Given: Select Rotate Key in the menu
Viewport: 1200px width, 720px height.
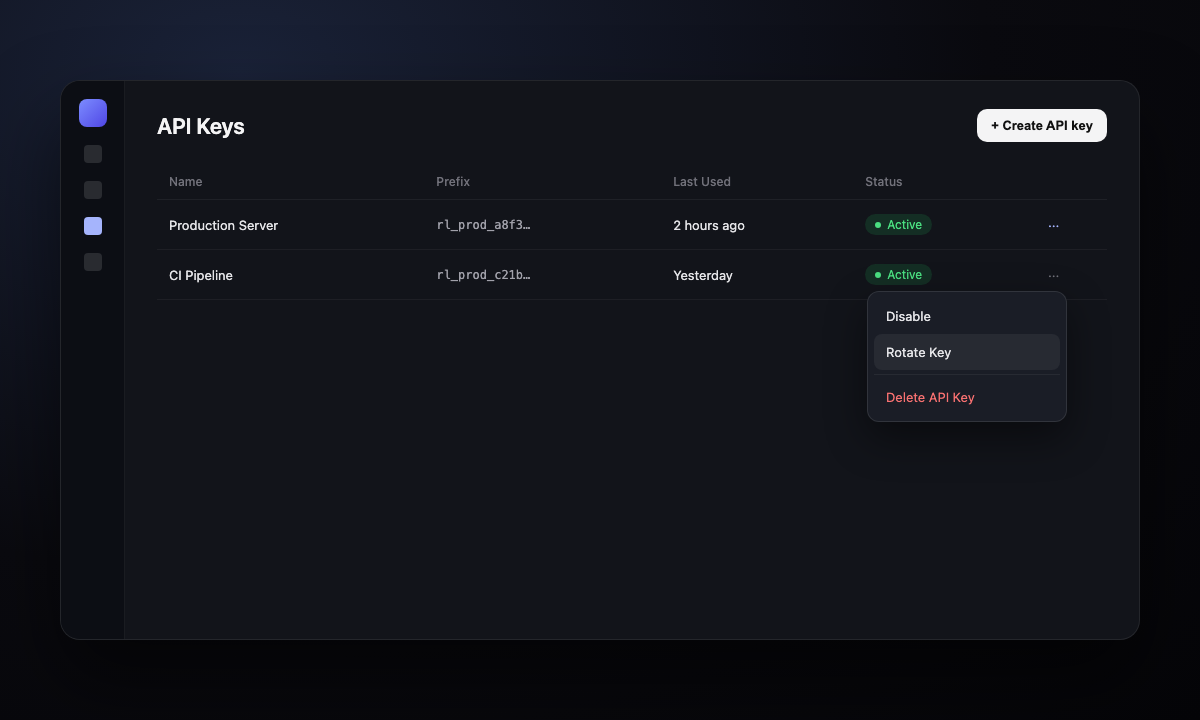Looking at the screenshot, I should point(966,352).
